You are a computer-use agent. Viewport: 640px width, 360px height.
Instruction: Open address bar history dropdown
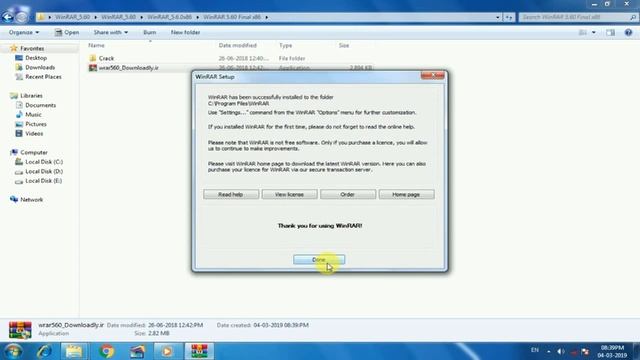(x=498, y=17)
